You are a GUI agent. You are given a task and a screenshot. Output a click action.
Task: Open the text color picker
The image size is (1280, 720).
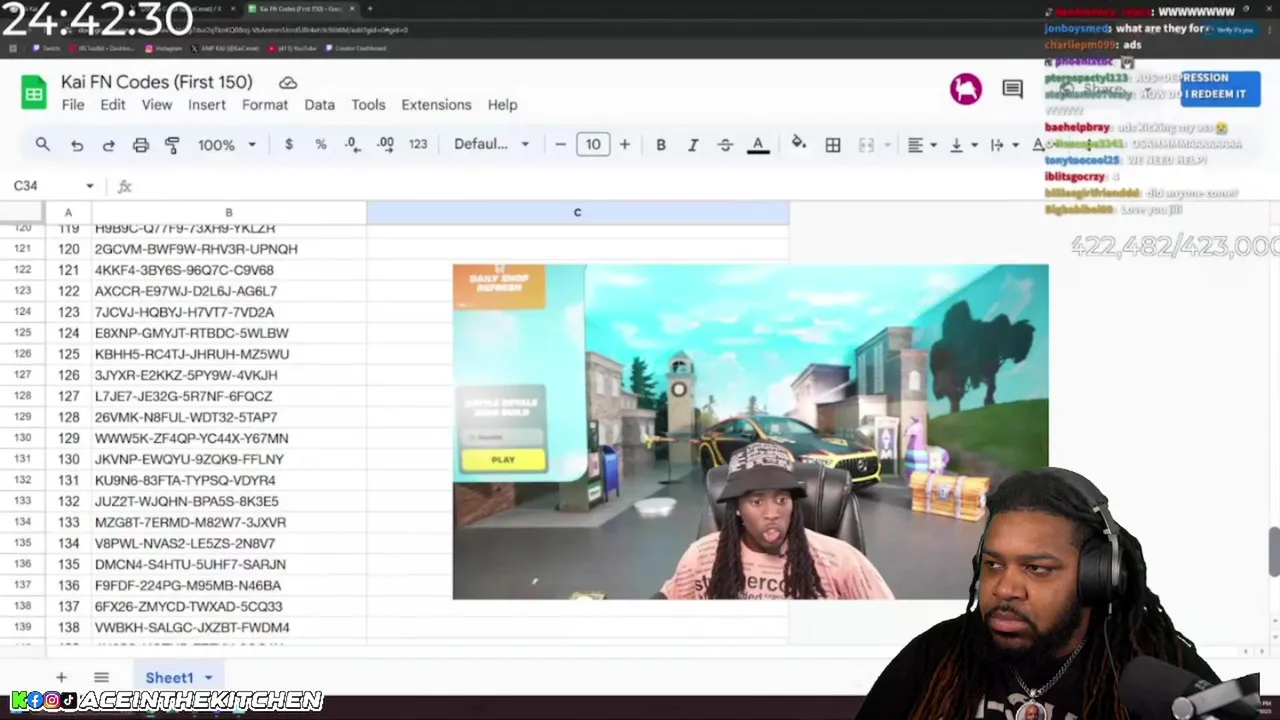(758, 145)
